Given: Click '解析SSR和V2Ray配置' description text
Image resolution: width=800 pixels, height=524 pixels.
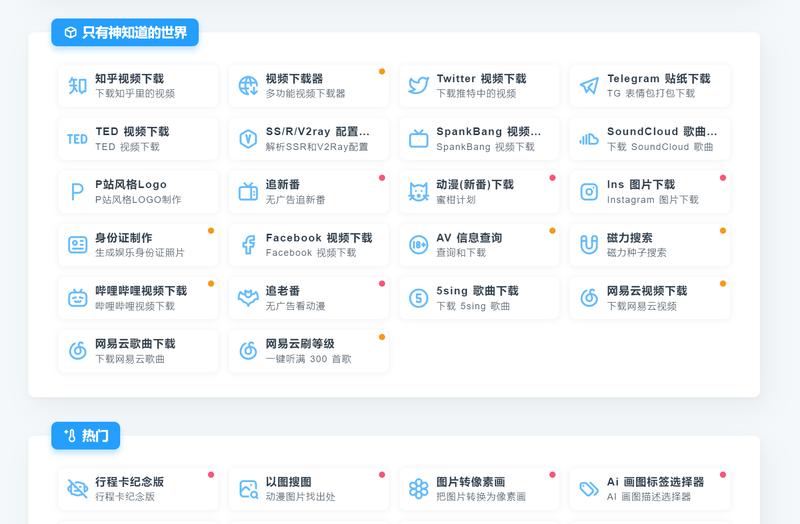Looking at the screenshot, I should (x=317, y=146).
